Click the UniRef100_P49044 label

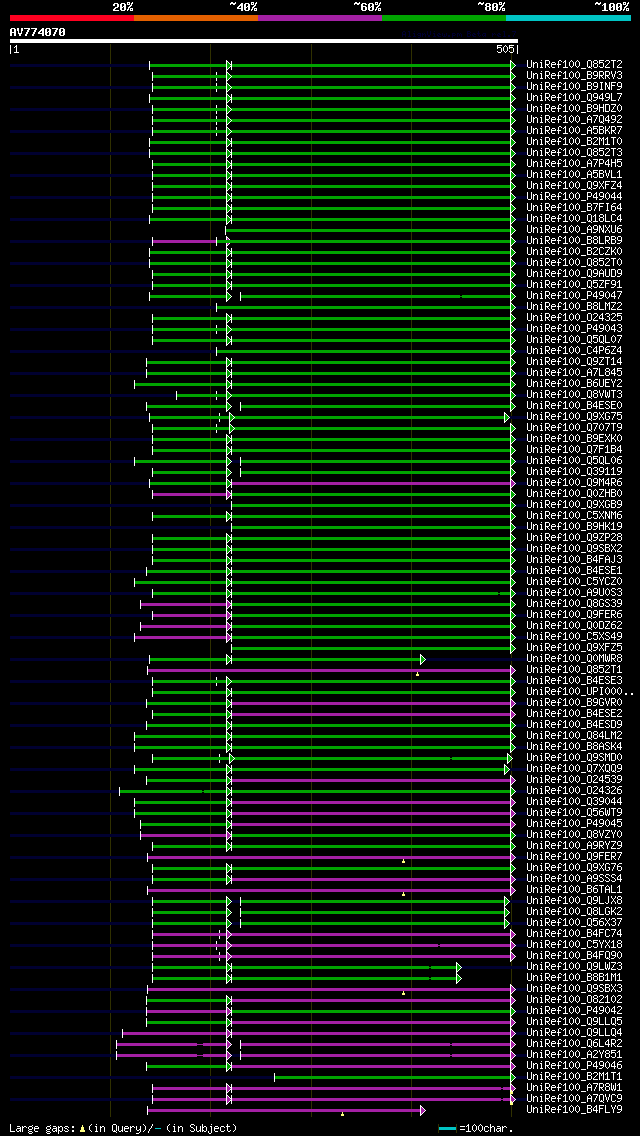[574, 196]
